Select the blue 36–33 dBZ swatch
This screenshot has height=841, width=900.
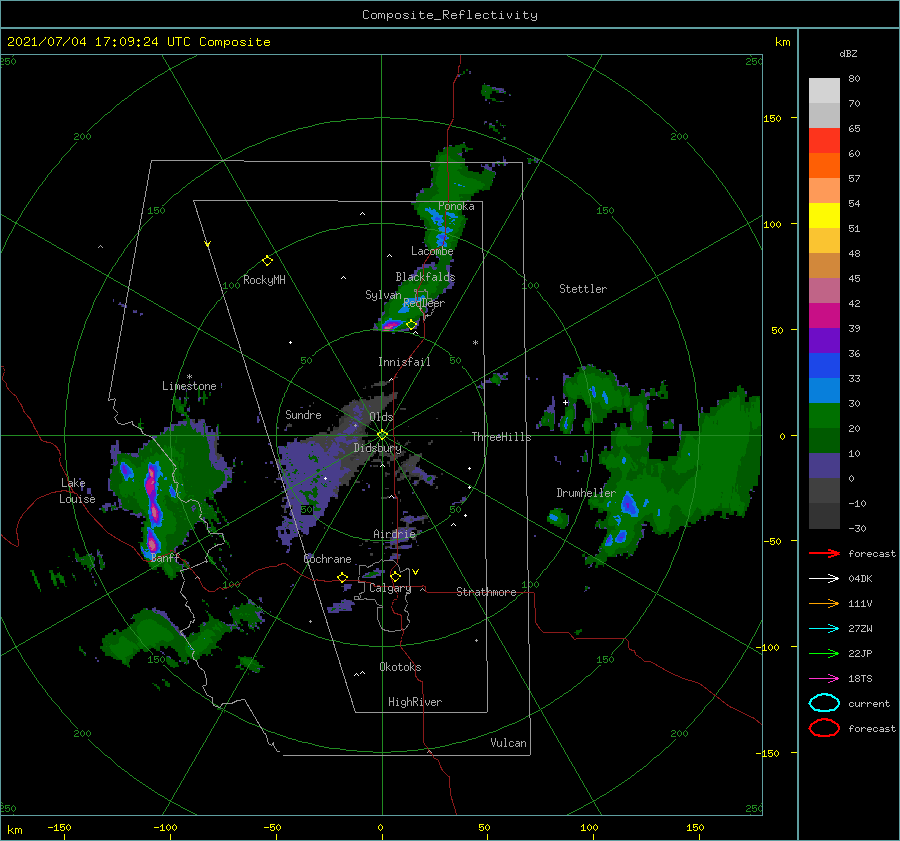[824, 365]
